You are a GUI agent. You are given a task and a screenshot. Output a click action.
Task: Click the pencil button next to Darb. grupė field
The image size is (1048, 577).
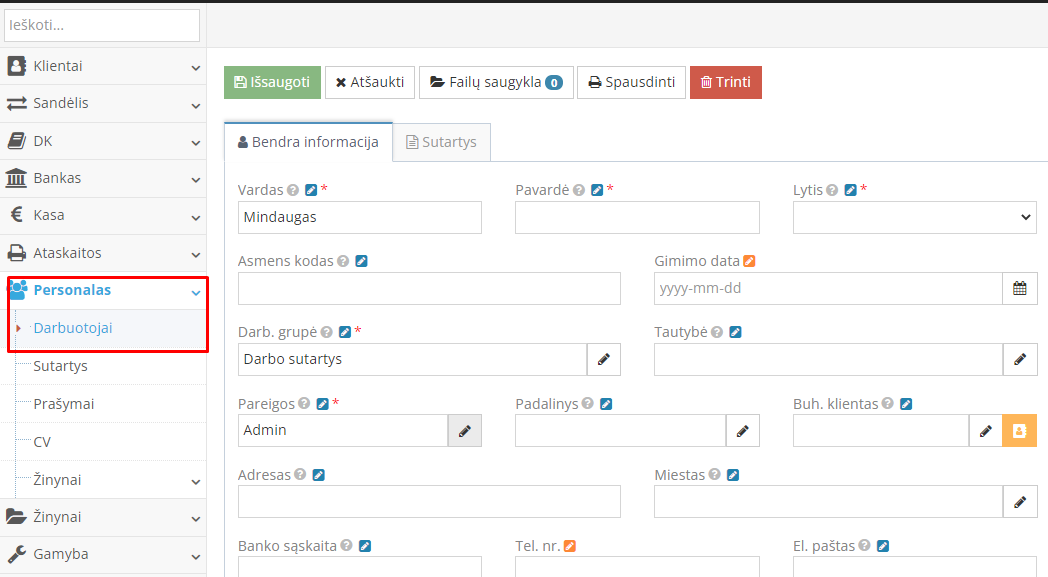click(x=603, y=360)
